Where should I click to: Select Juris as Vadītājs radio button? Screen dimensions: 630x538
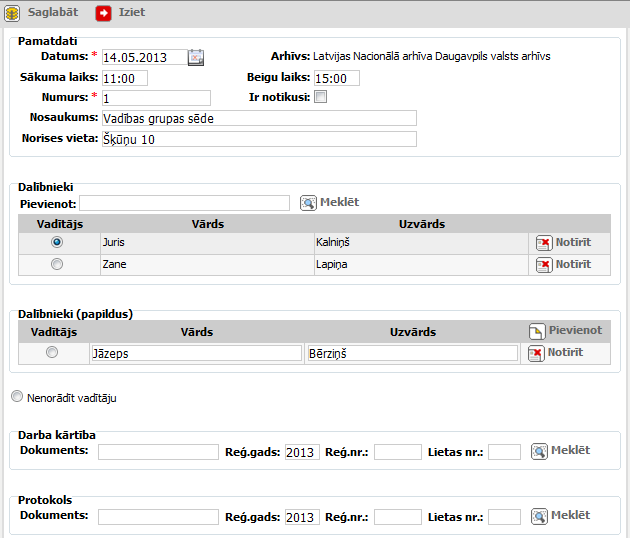coord(57,241)
